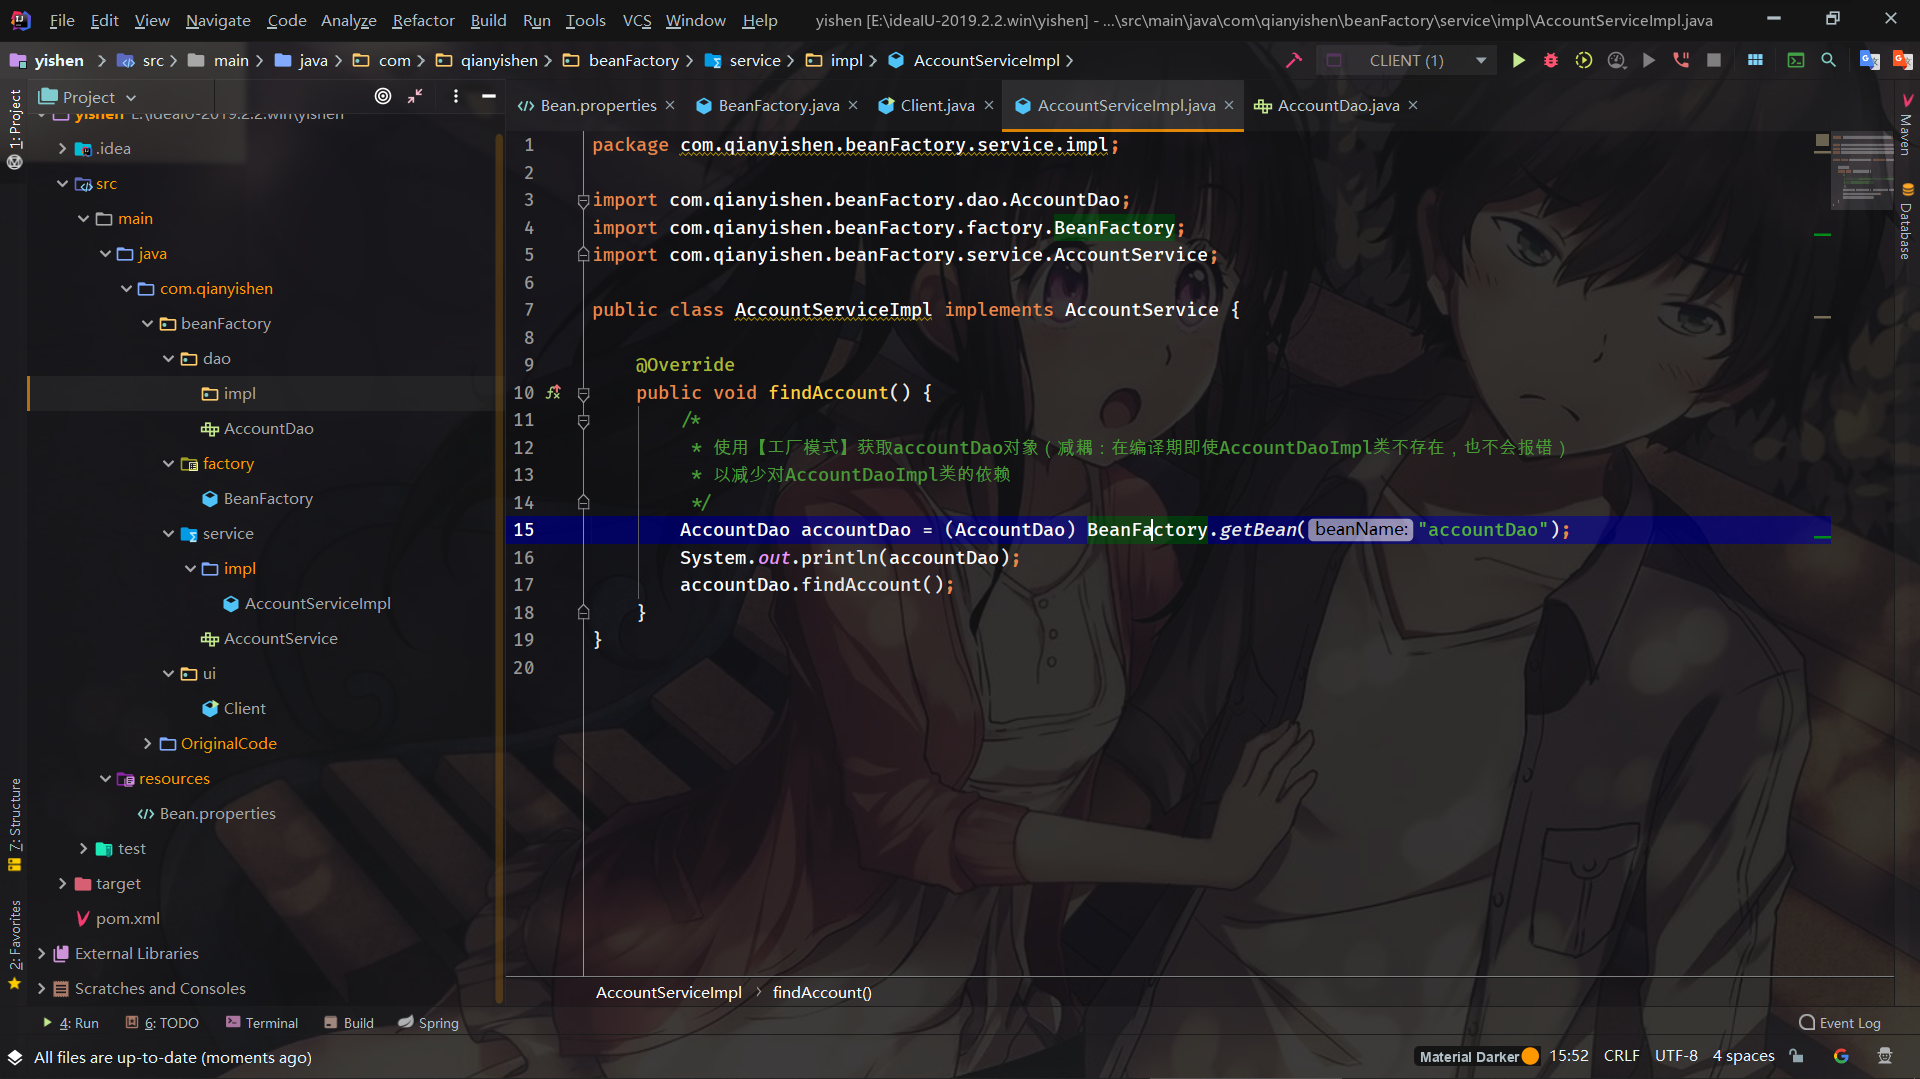Hide the Project tool window with minus icon
Screen dimensions: 1920x1079
[488, 96]
